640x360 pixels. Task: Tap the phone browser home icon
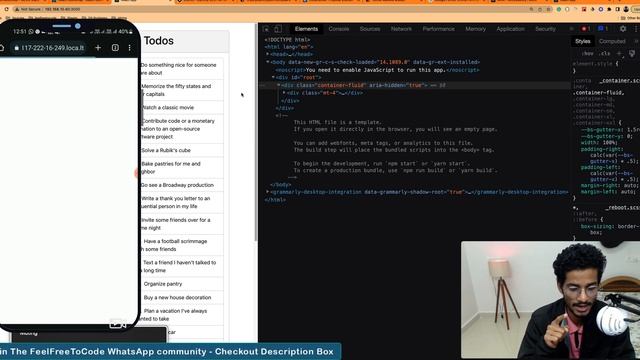click(2, 48)
